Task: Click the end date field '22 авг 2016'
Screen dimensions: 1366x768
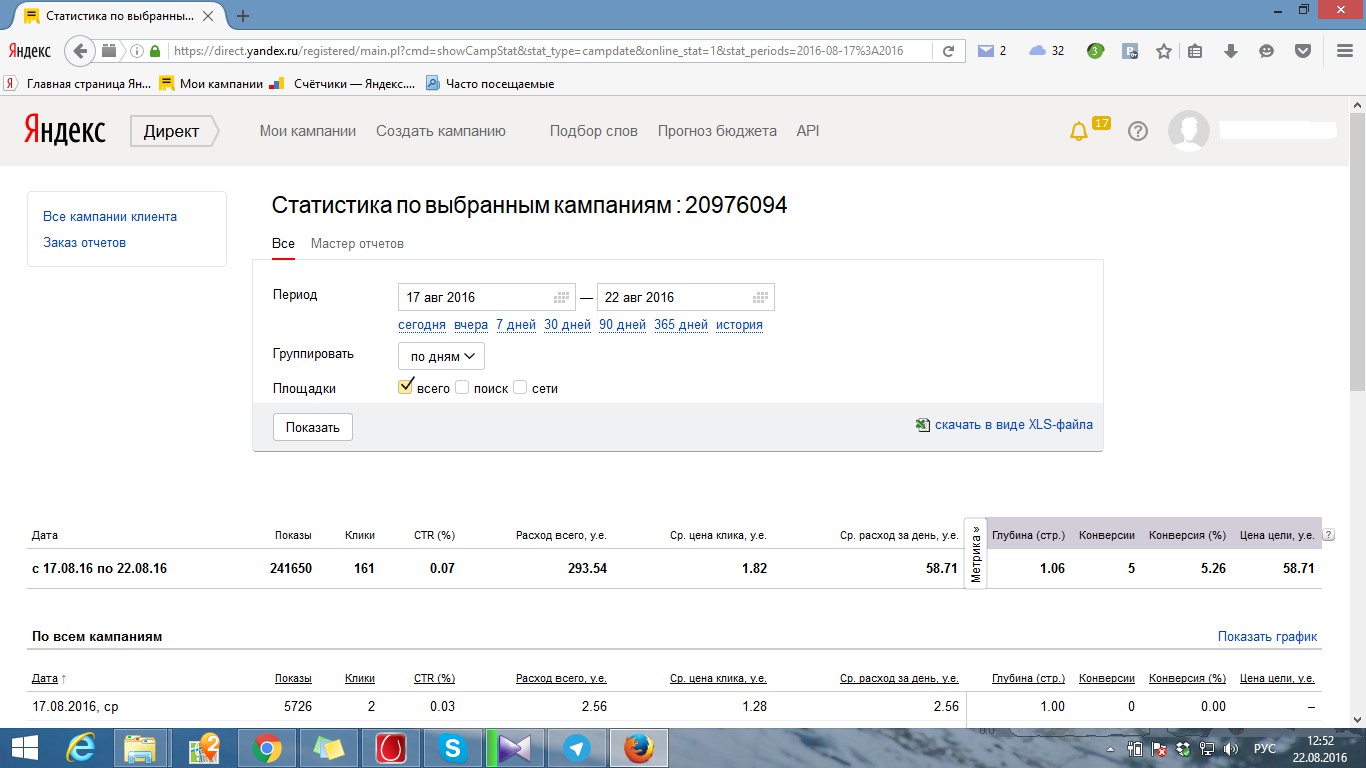Action: pos(686,297)
